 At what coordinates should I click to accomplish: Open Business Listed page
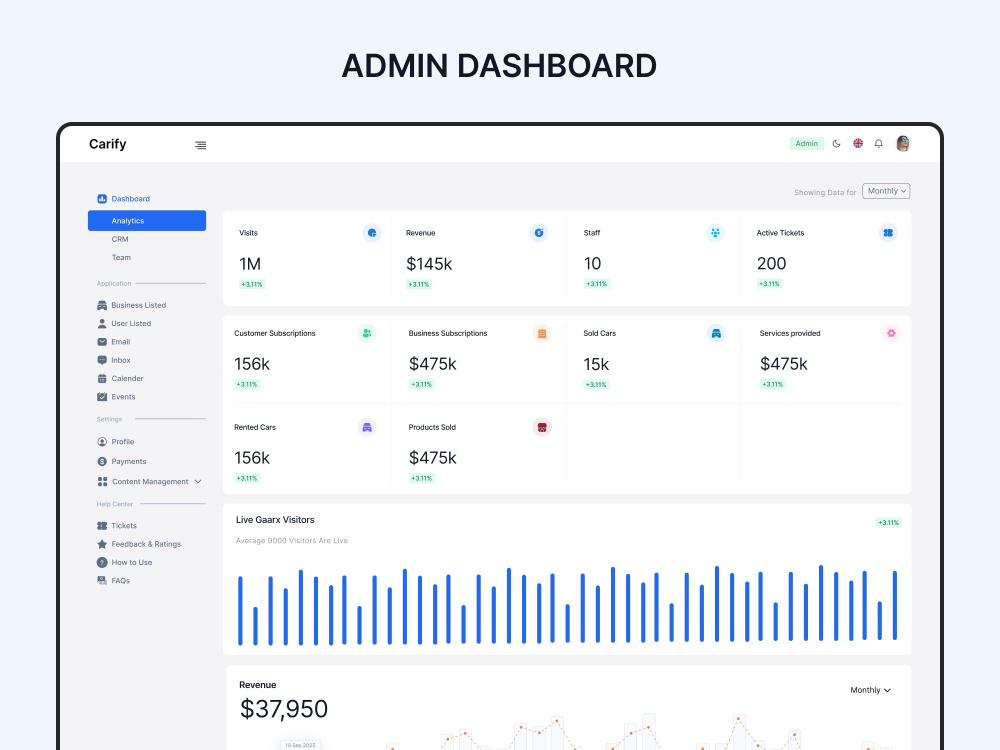(138, 305)
